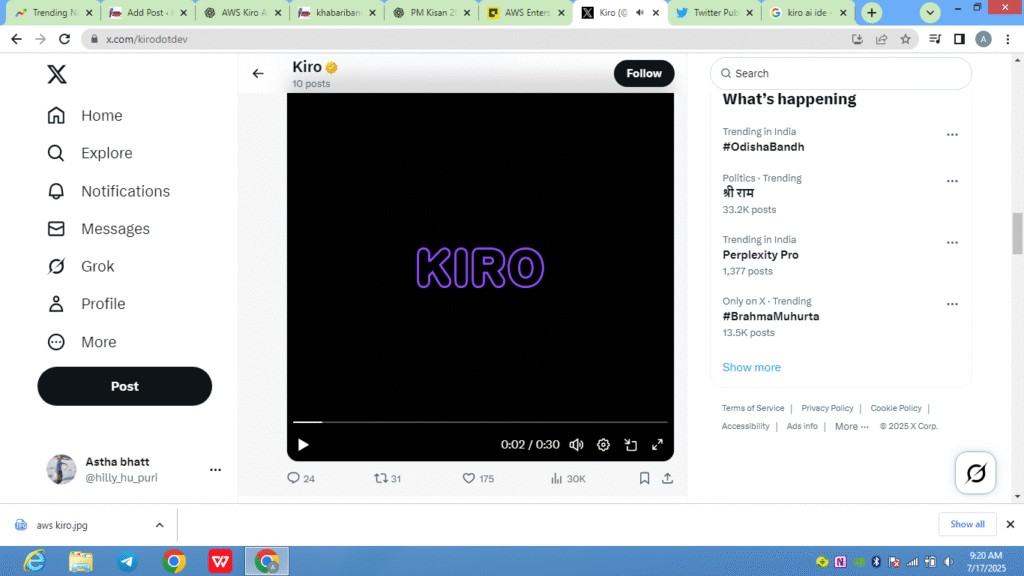Open Cookie Policy link
The image size is (1024, 576).
895,408
